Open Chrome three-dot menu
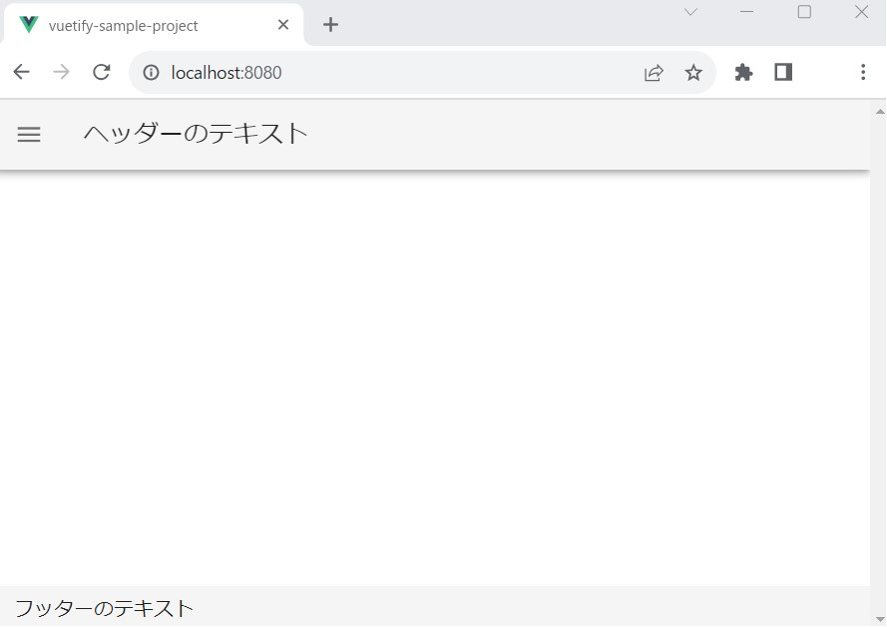 (863, 72)
